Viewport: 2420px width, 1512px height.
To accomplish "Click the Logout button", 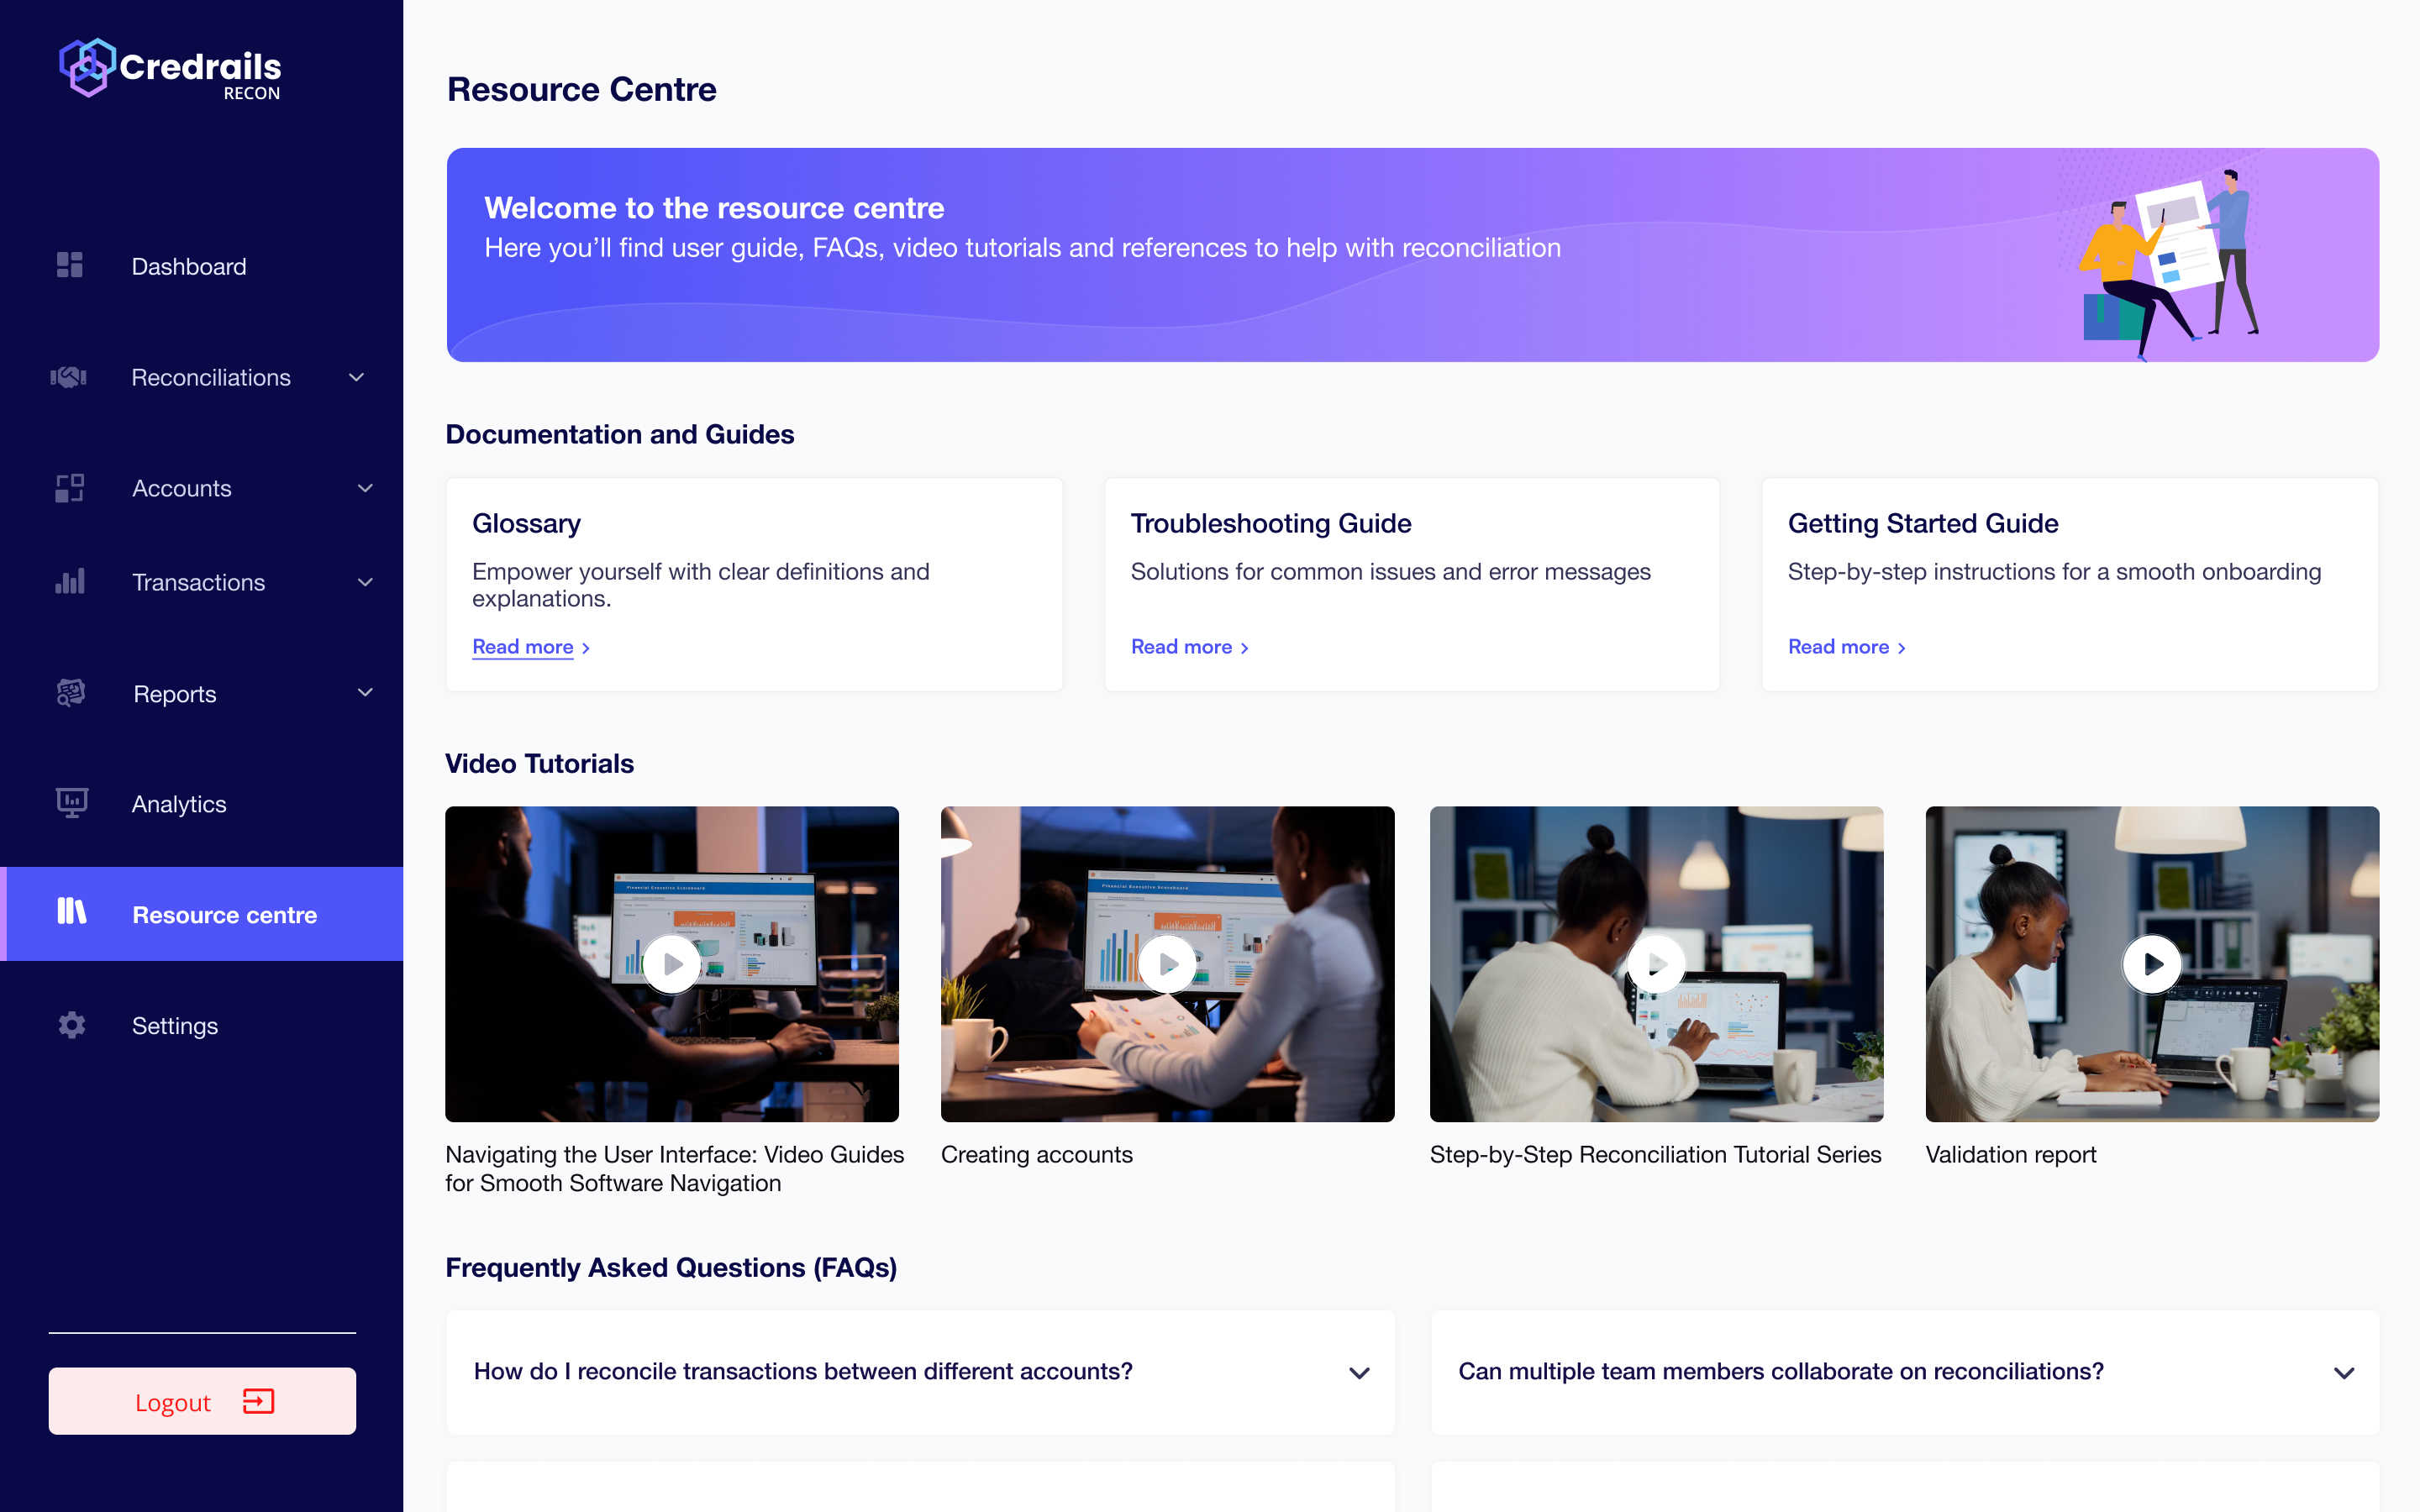I will point(202,1401).
